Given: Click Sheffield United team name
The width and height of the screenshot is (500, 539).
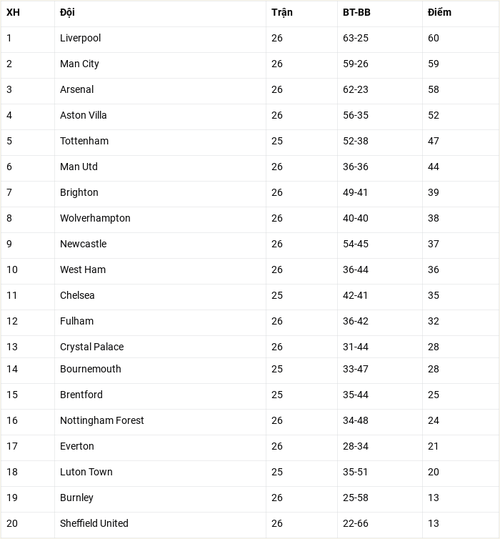Looking at the screenshot, I should coord(94,523).
